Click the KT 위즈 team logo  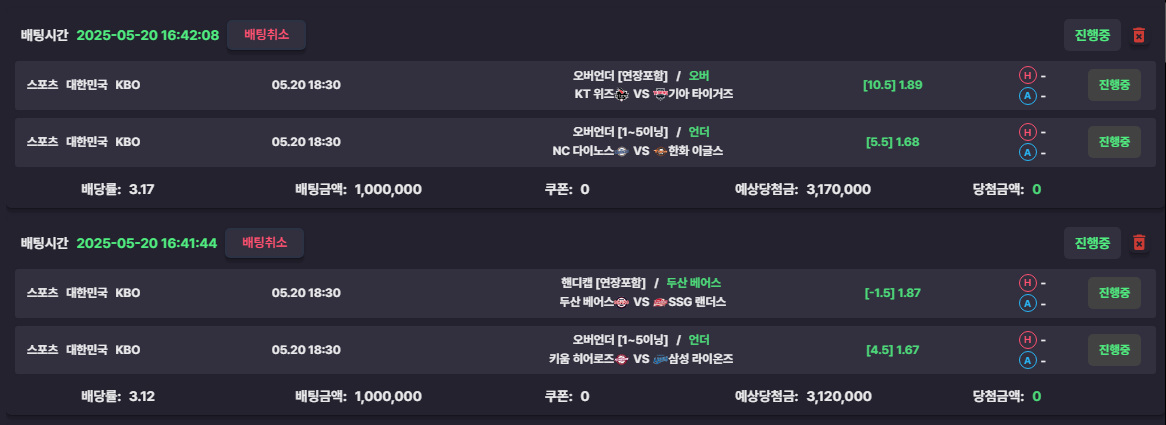coord(622,94)
